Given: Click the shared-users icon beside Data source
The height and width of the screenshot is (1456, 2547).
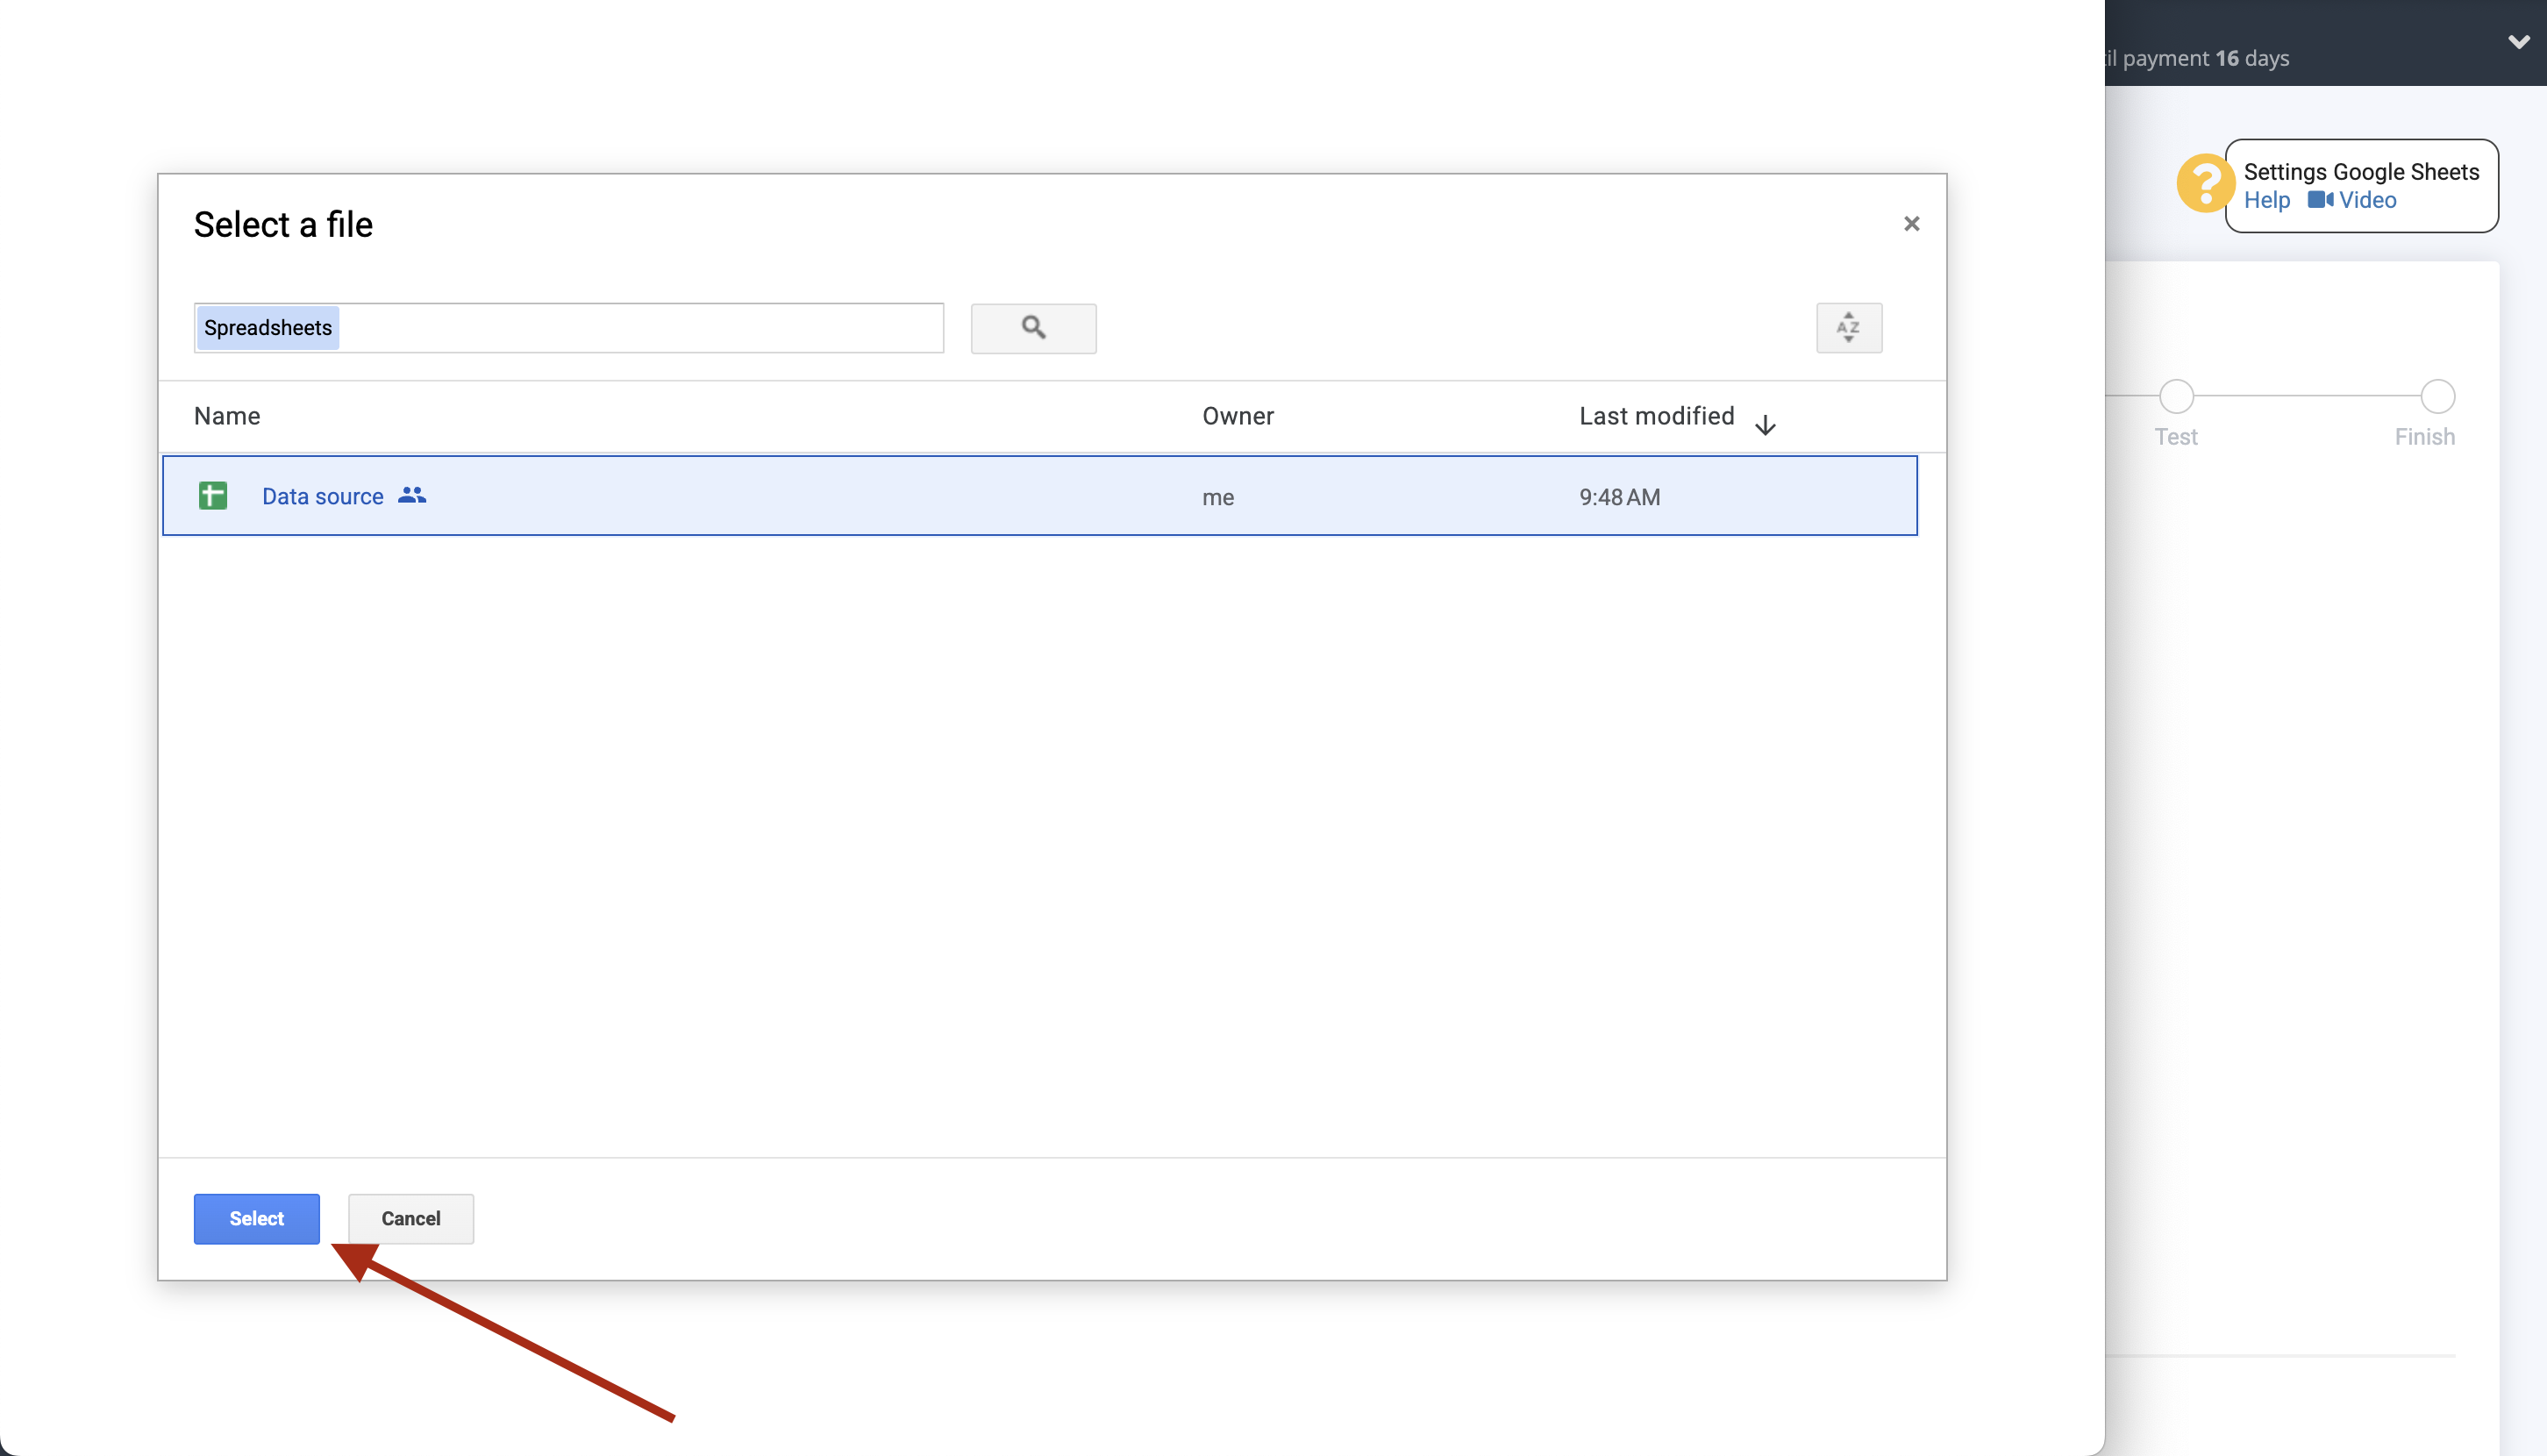Looking at the screenshot, I should click(411, 495).
